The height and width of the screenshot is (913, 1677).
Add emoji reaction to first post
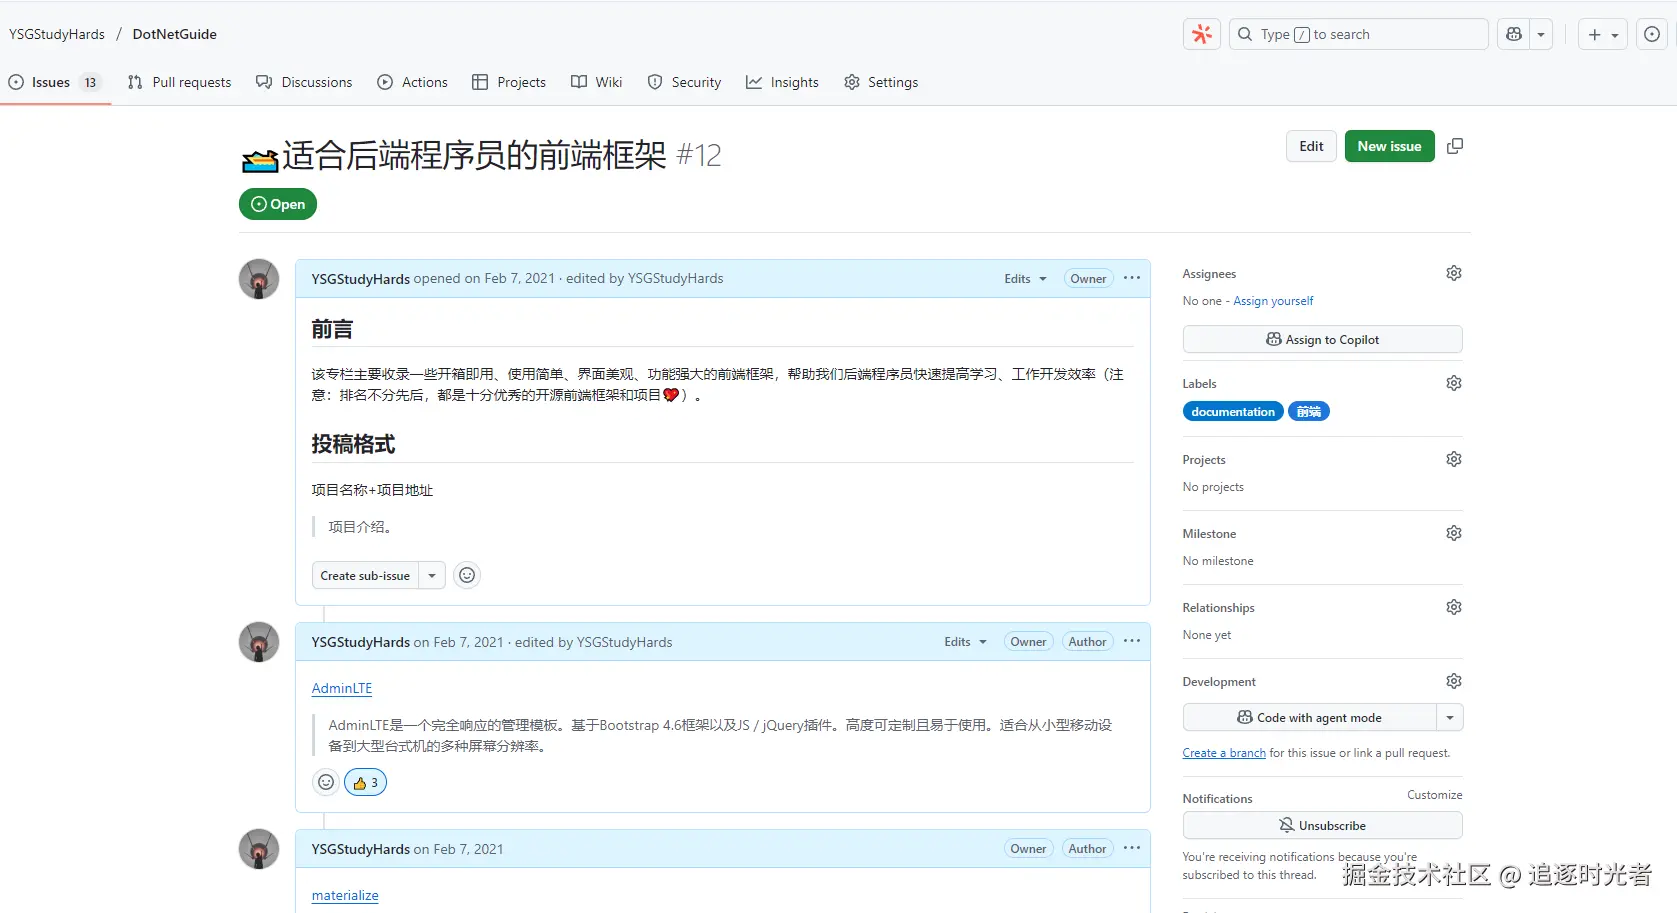(x=467, y=575)
